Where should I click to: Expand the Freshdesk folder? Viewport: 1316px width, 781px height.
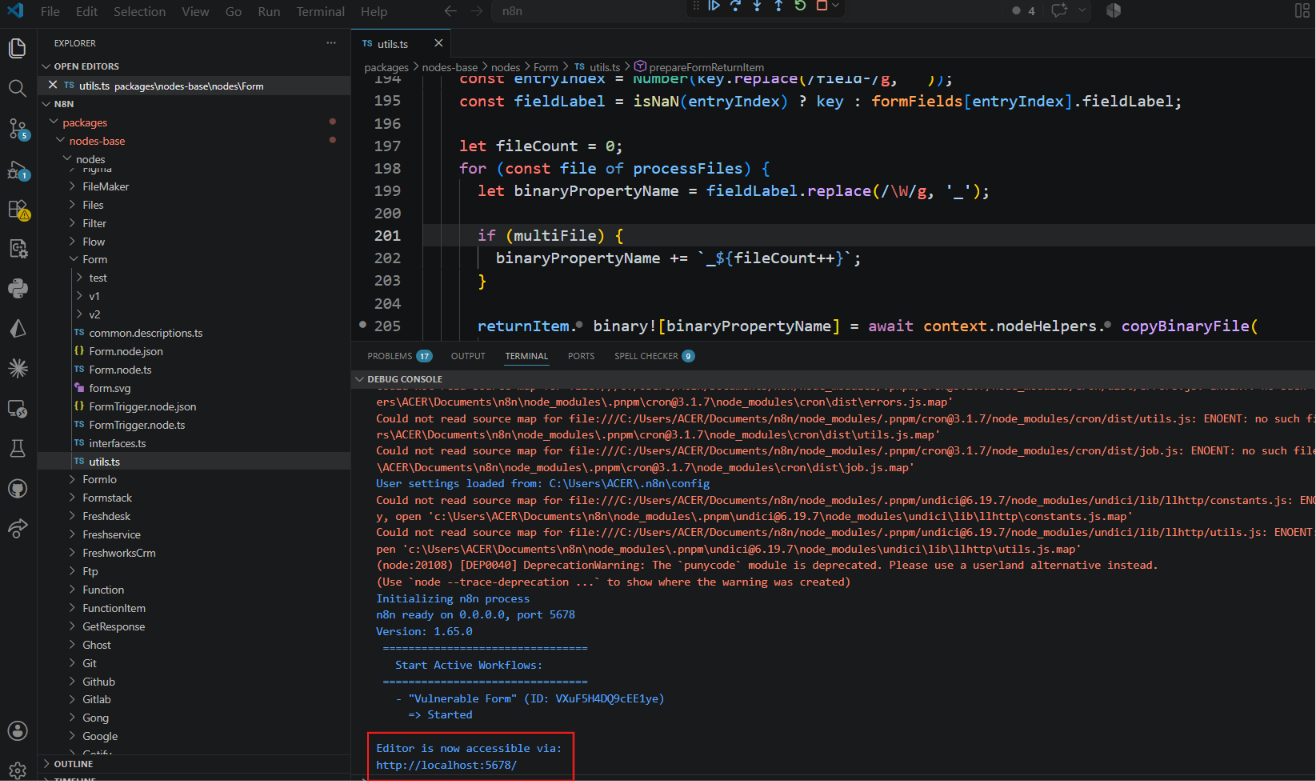click(x=106, y=517)
